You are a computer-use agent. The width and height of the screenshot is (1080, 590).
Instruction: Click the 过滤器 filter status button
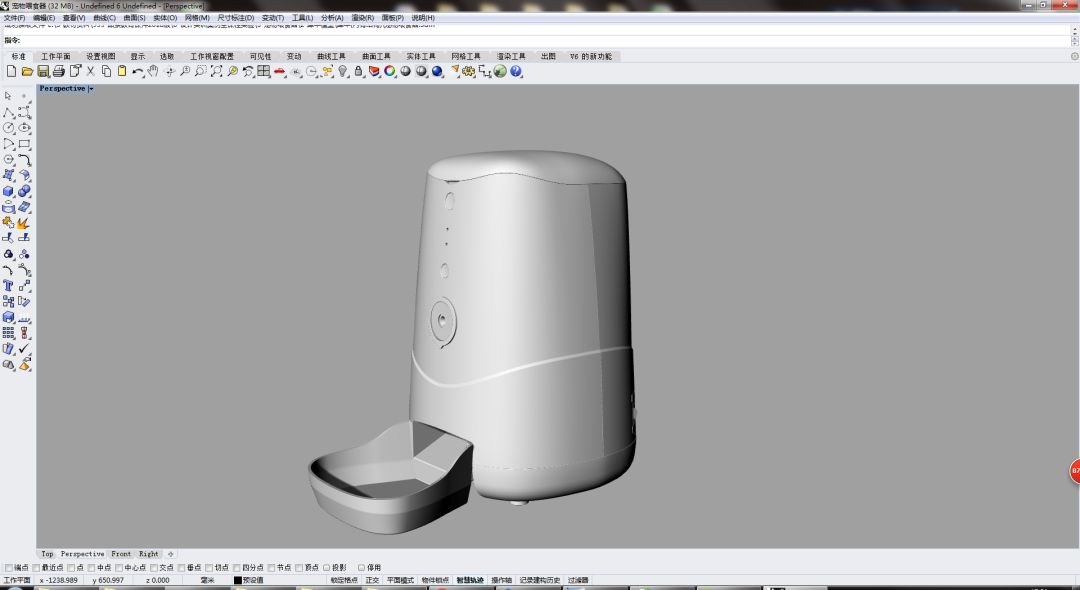tap(578, 580)
